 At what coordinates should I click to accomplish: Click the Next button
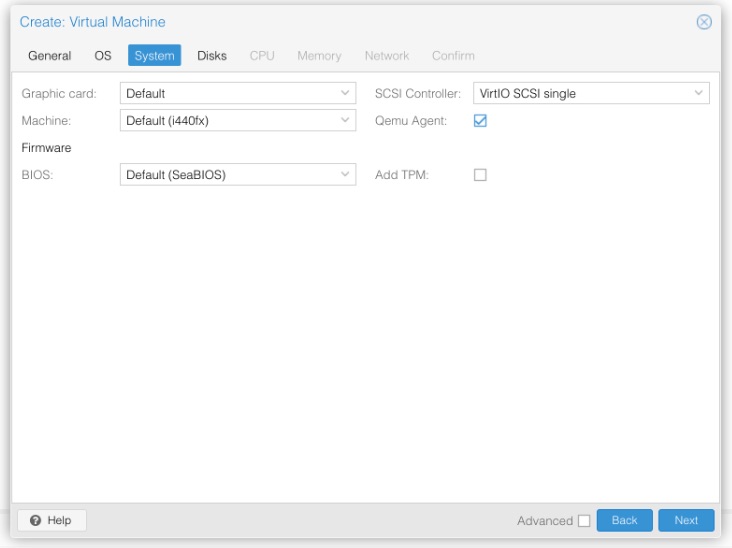686,520
